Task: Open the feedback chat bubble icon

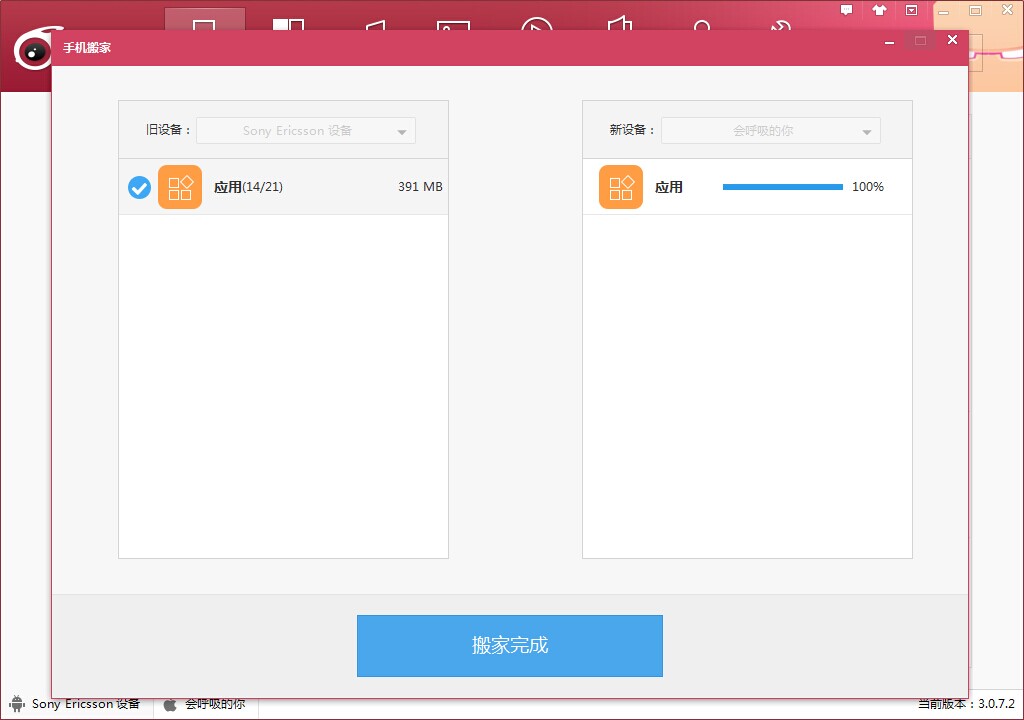Action: click(x=846, y=10)
